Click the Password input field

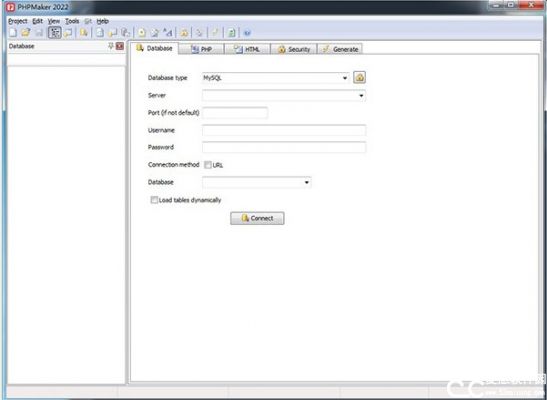pos(284,147)
